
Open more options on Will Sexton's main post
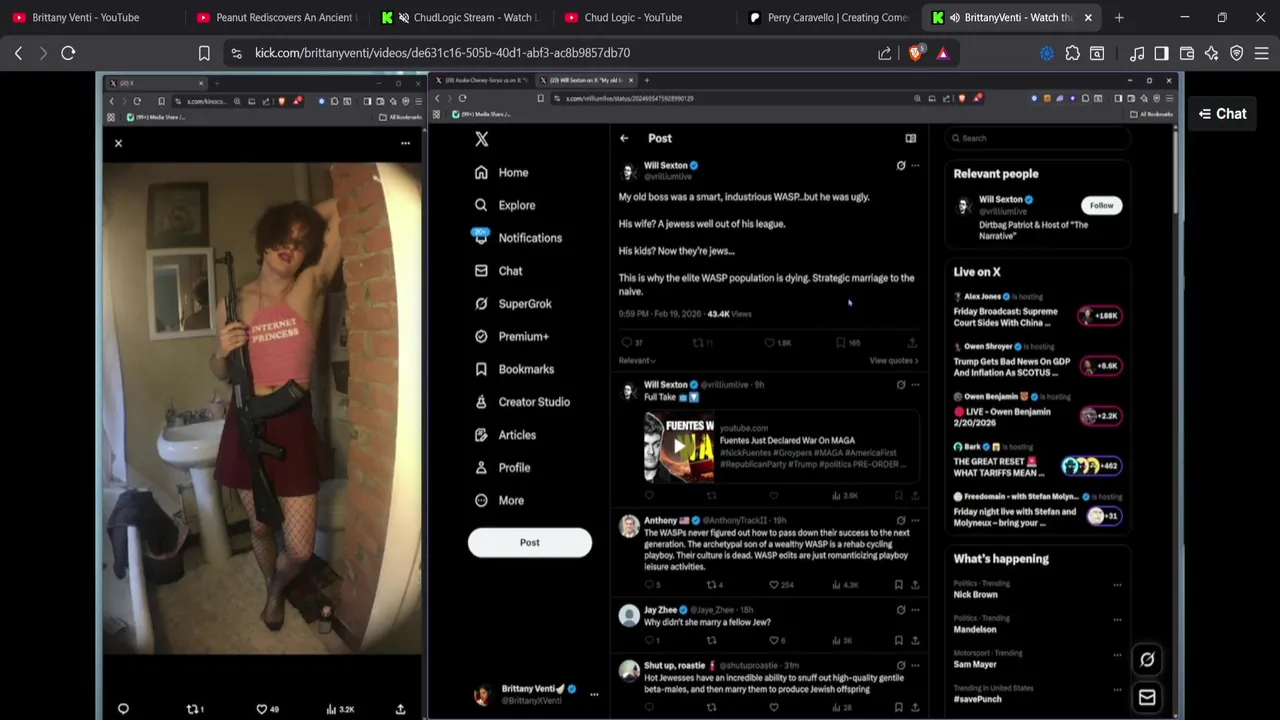[915, 166]
